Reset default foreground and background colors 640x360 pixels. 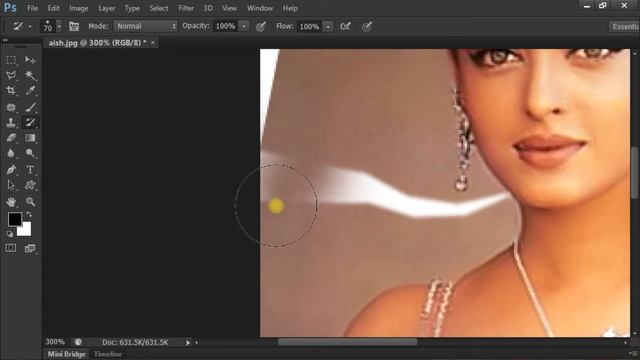pyautogui.click(x=10, y=234)
